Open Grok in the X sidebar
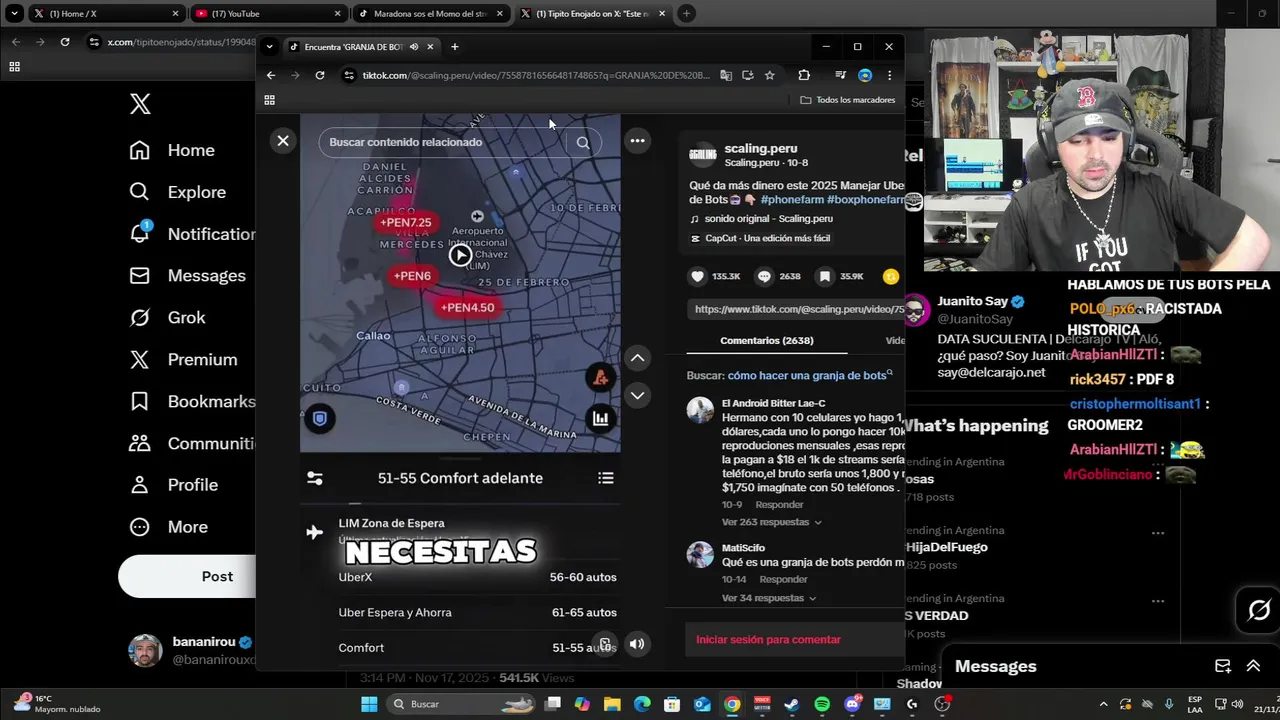The width and height of the screenshot is (1280, 720). [168, 317]
